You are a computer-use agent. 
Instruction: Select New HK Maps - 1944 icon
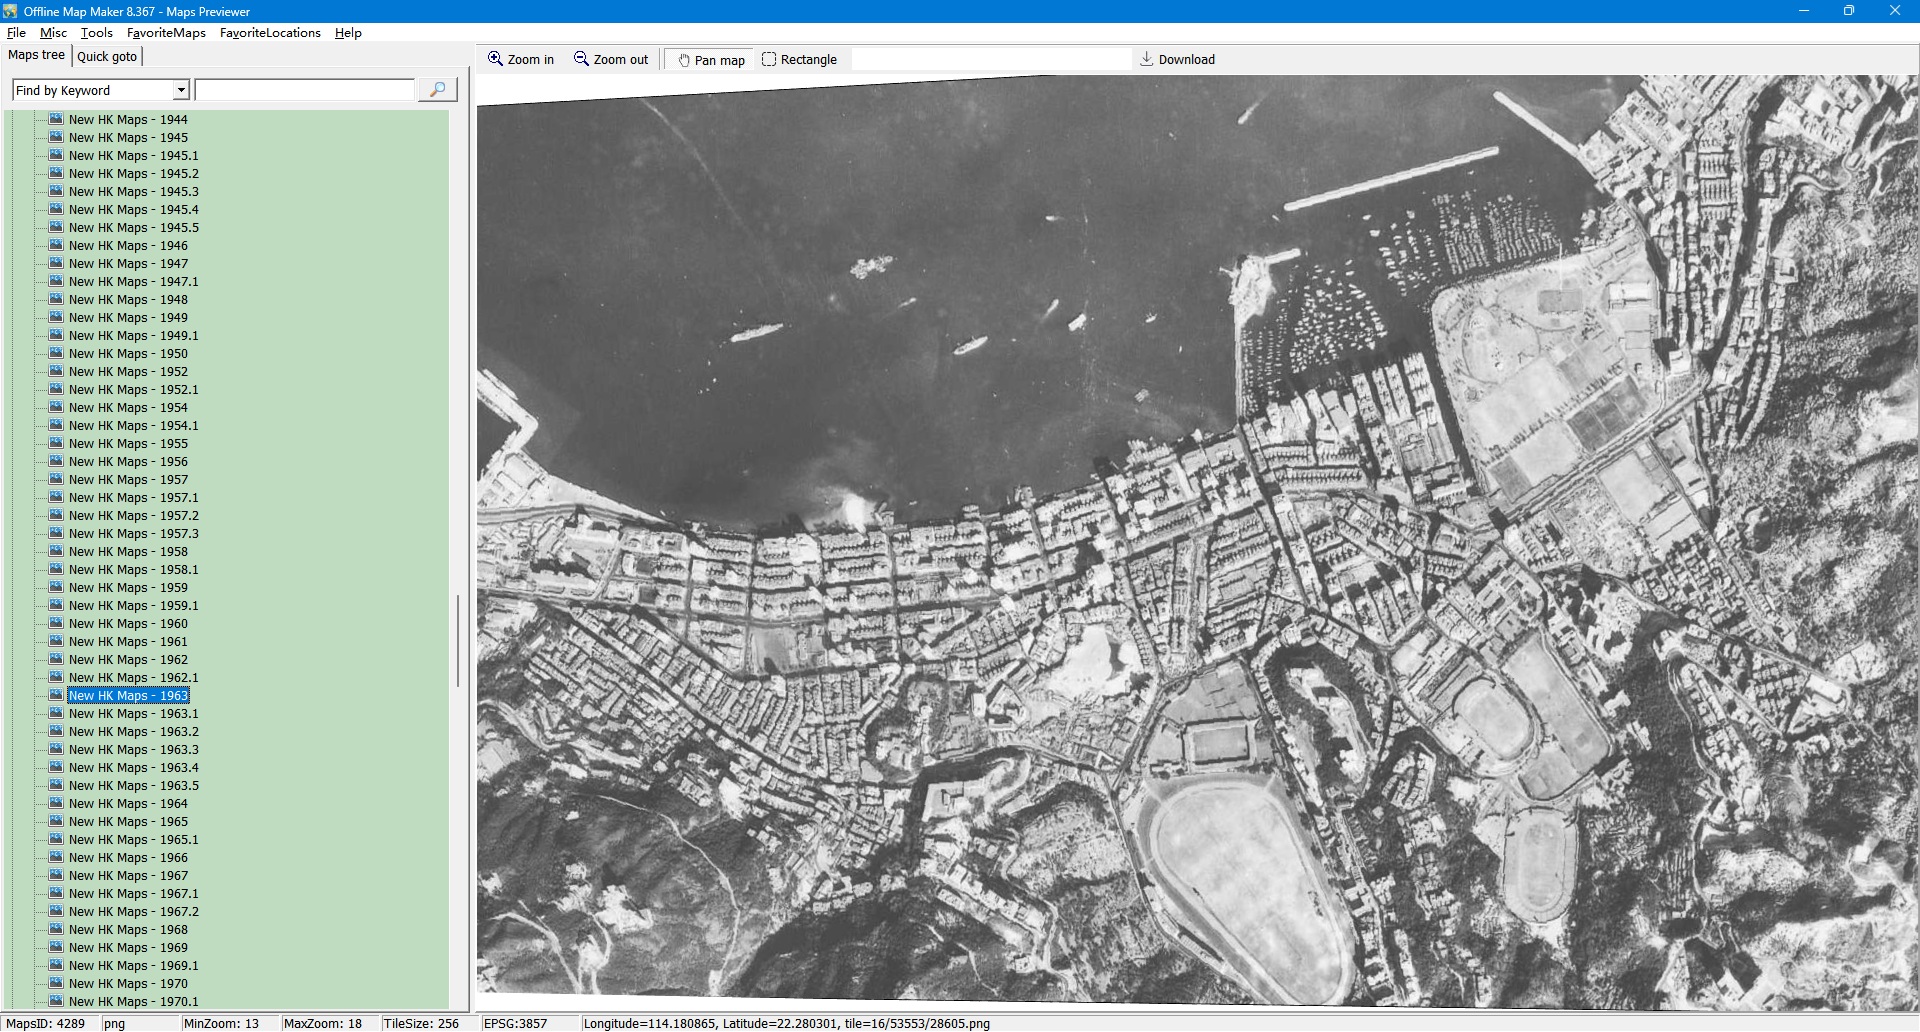point(56,119)
